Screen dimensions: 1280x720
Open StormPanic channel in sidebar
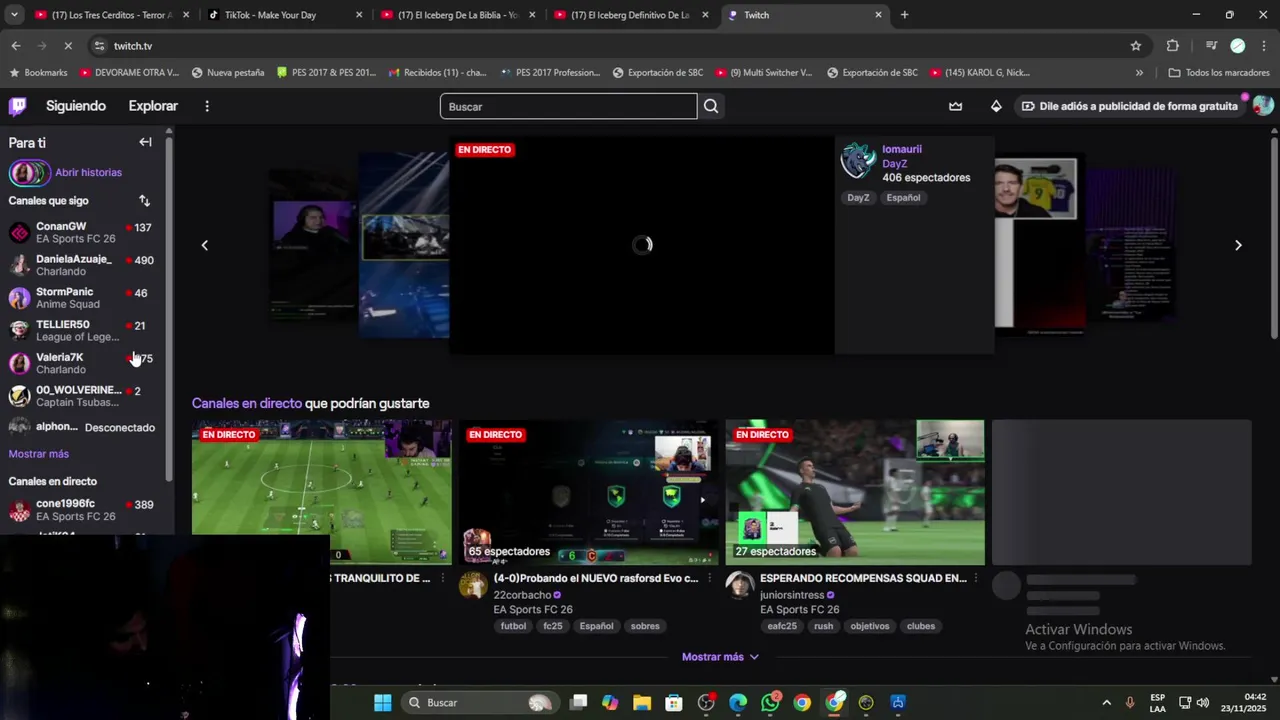point(81,298)
